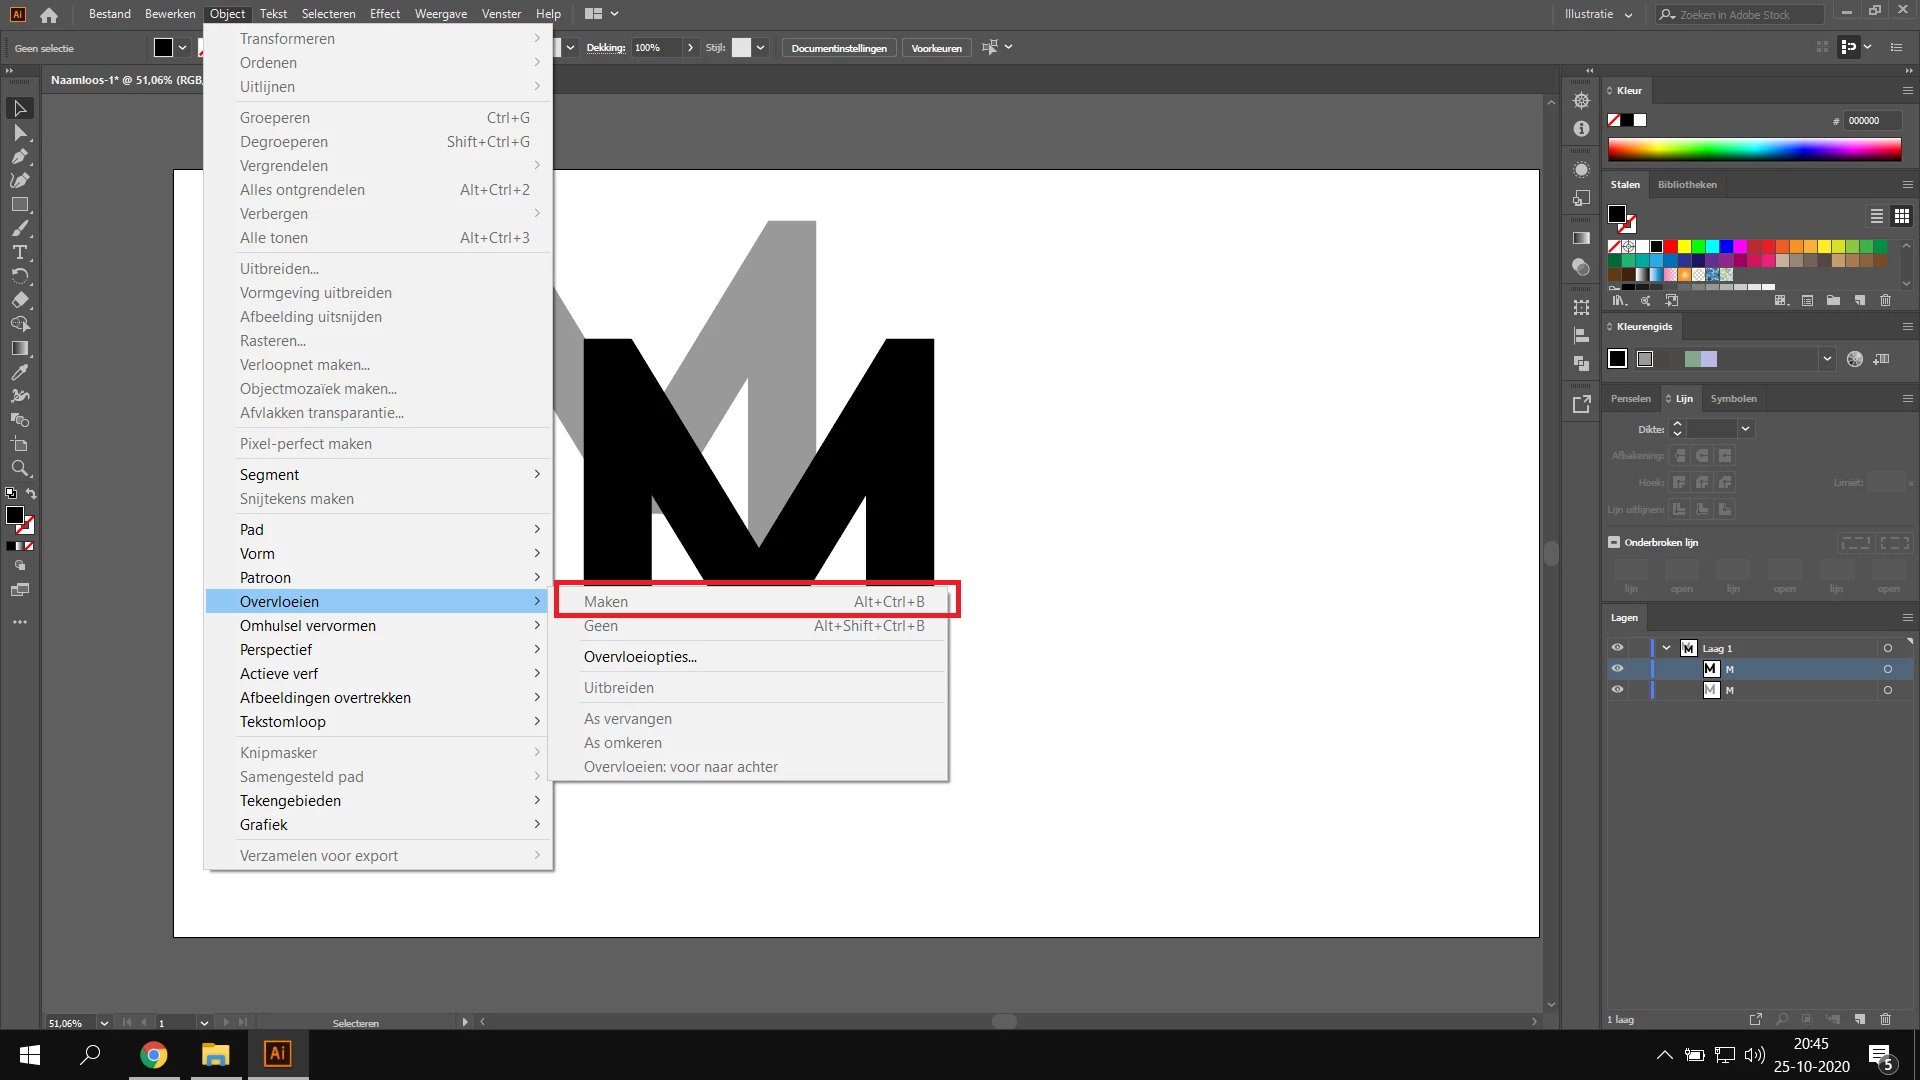Select the Eyedropper tool

pyautogui.click(x=19, y=372)
